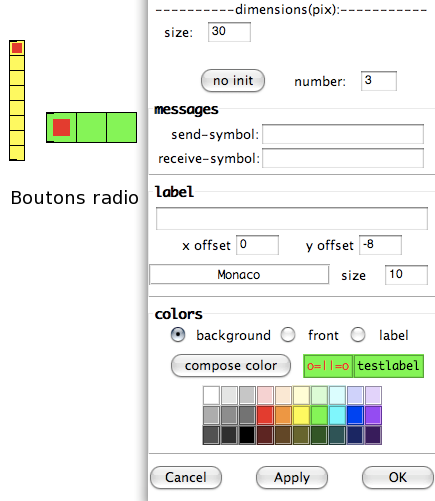Click the x offset field
This screenshot has height=501, width=435.
pos(257,245)
